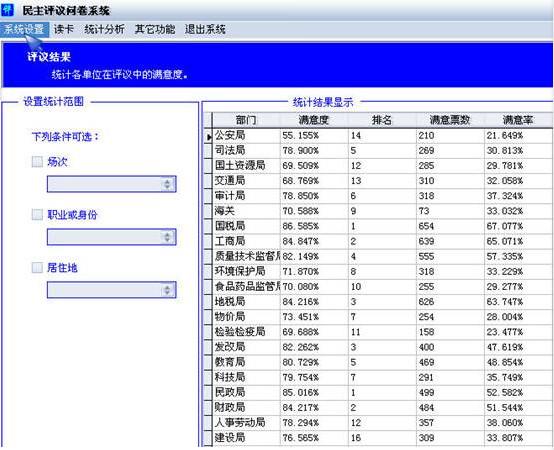554x450 pixels.
Task: Sort by the 满意度 column header
Action: 314,120
